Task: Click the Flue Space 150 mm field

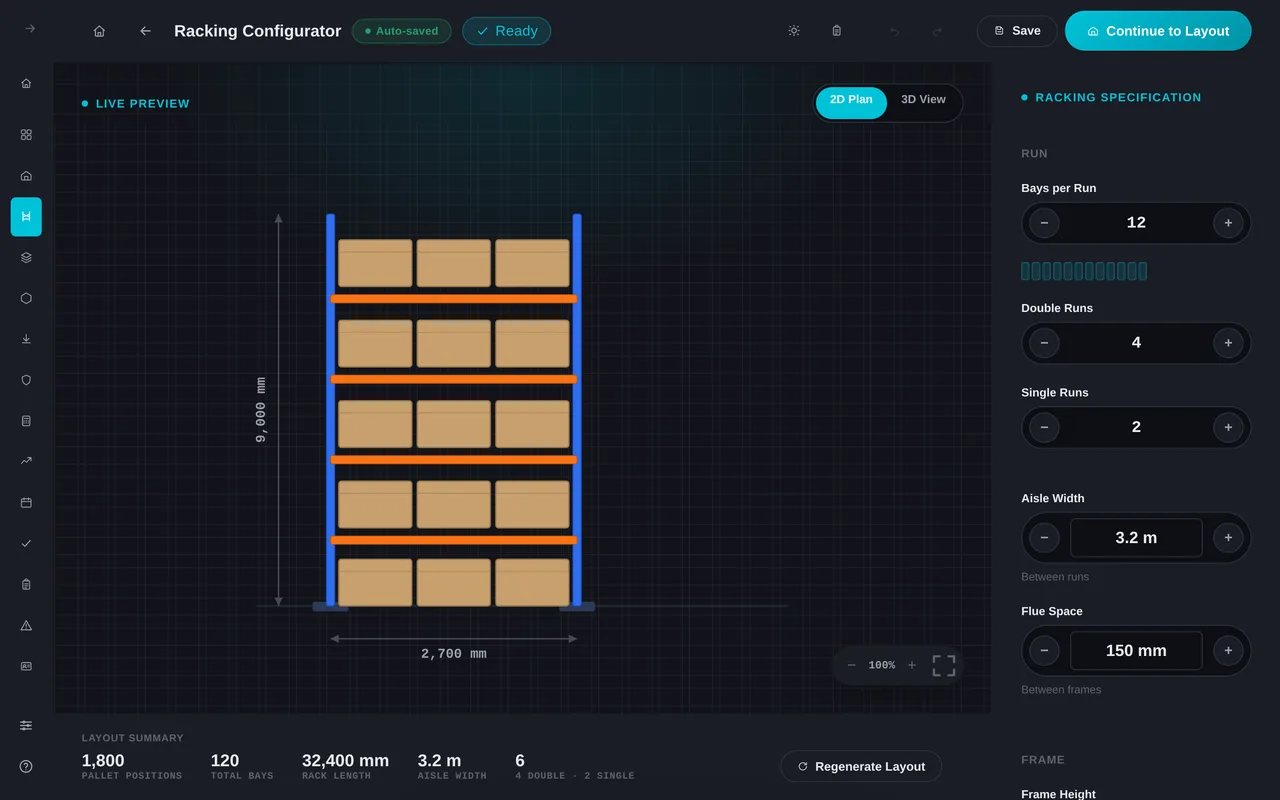Action: point(1136,651)
